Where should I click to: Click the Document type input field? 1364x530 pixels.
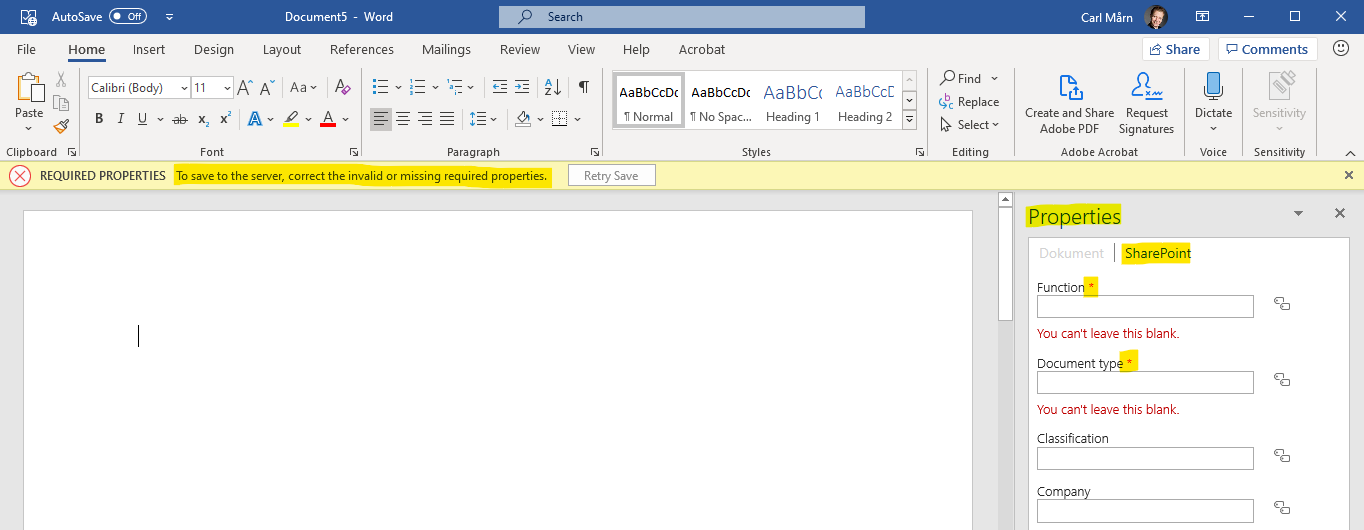(x=1145, y=382)
